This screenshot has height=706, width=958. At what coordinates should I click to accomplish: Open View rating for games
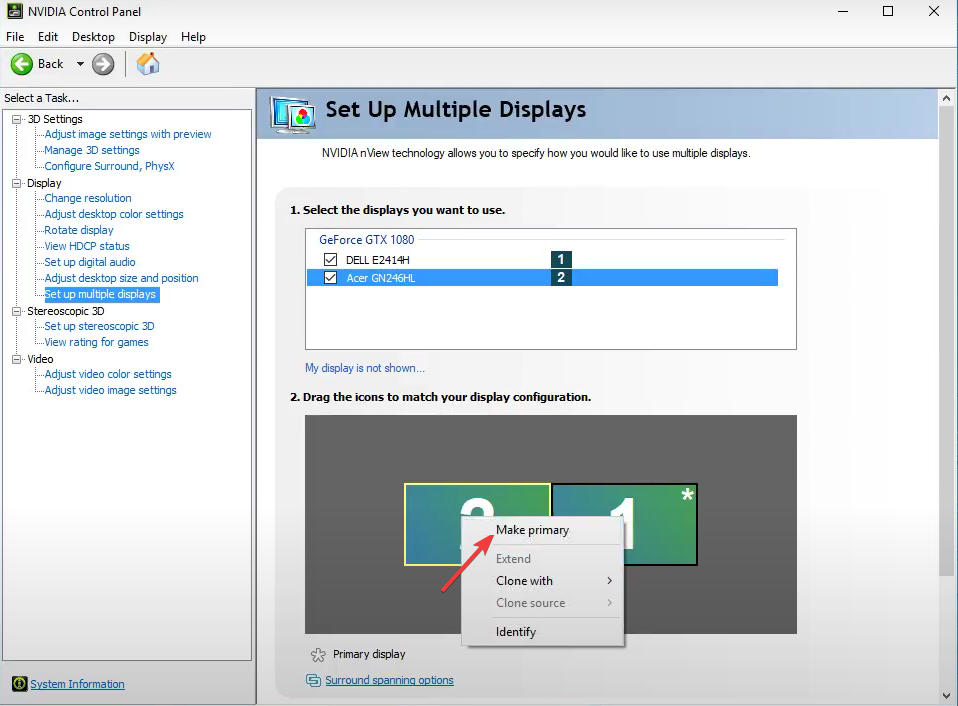pyautogui.click(x=97, y=342)
